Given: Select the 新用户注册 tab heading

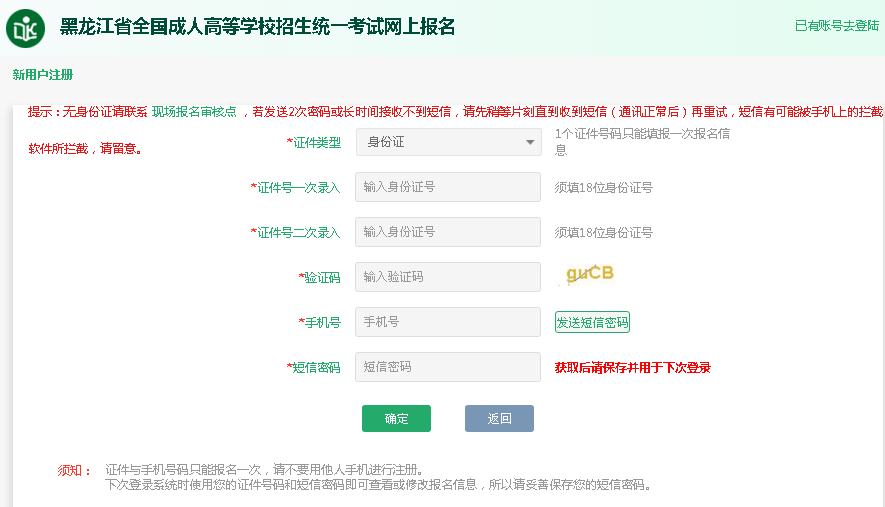Looking at the screenshot, I should click(43, 75).
